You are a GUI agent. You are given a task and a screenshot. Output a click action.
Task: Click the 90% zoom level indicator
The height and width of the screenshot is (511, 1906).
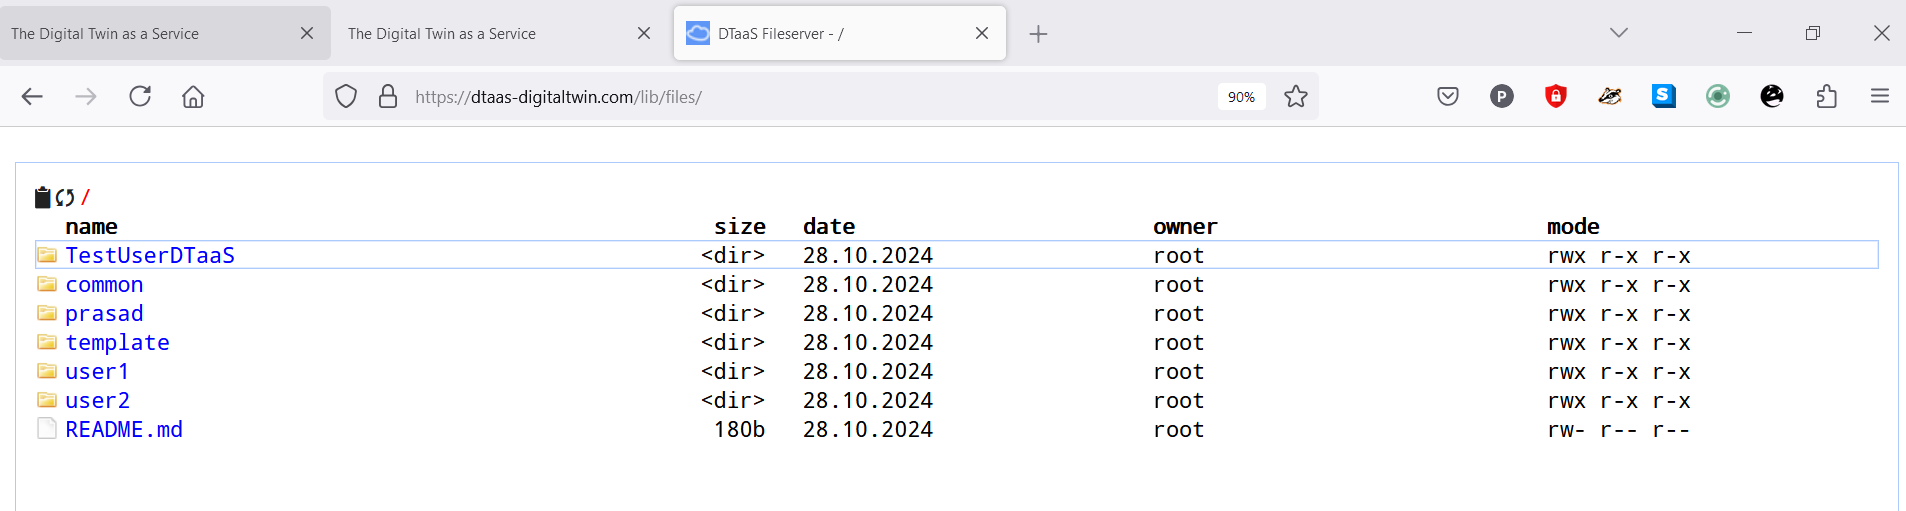click(x=1241, y=96)
